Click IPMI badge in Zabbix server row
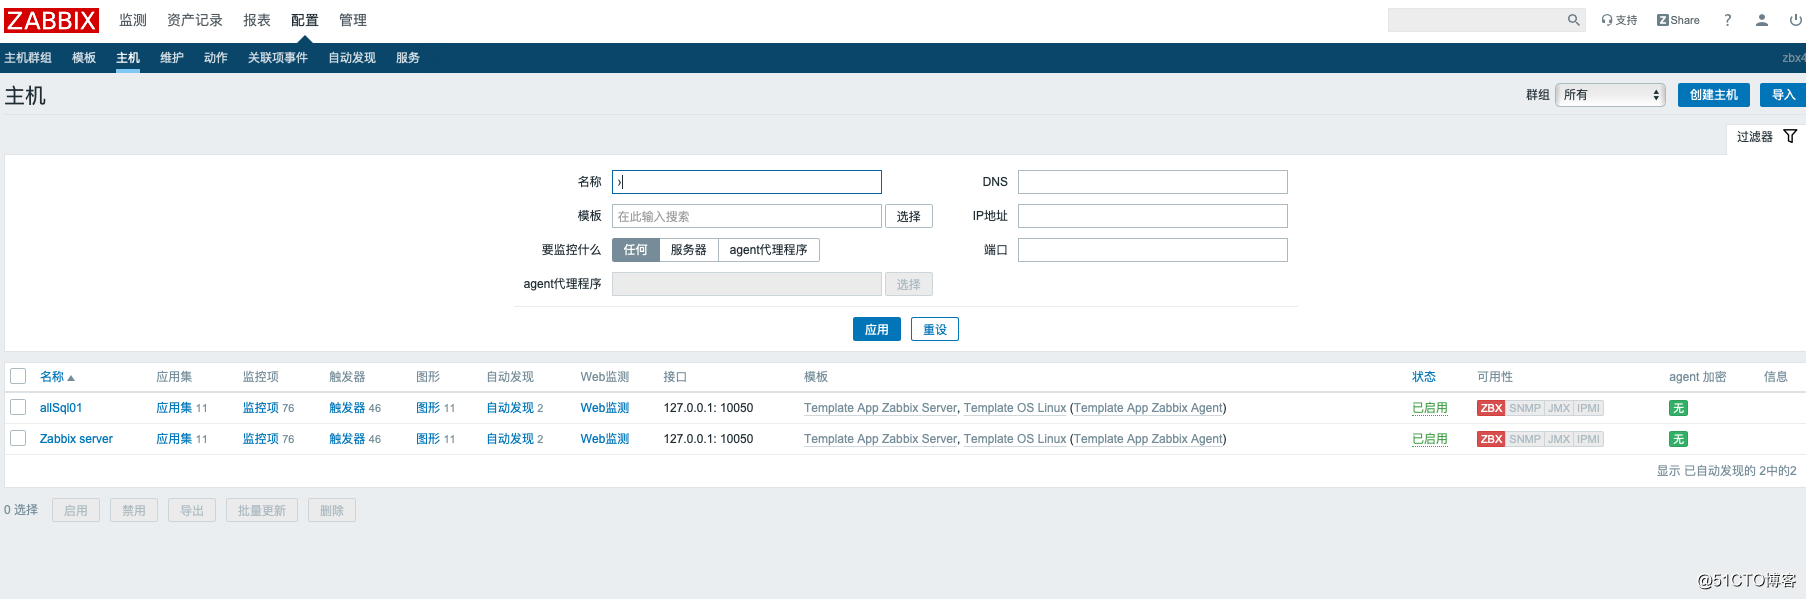 click(1589, 439)
